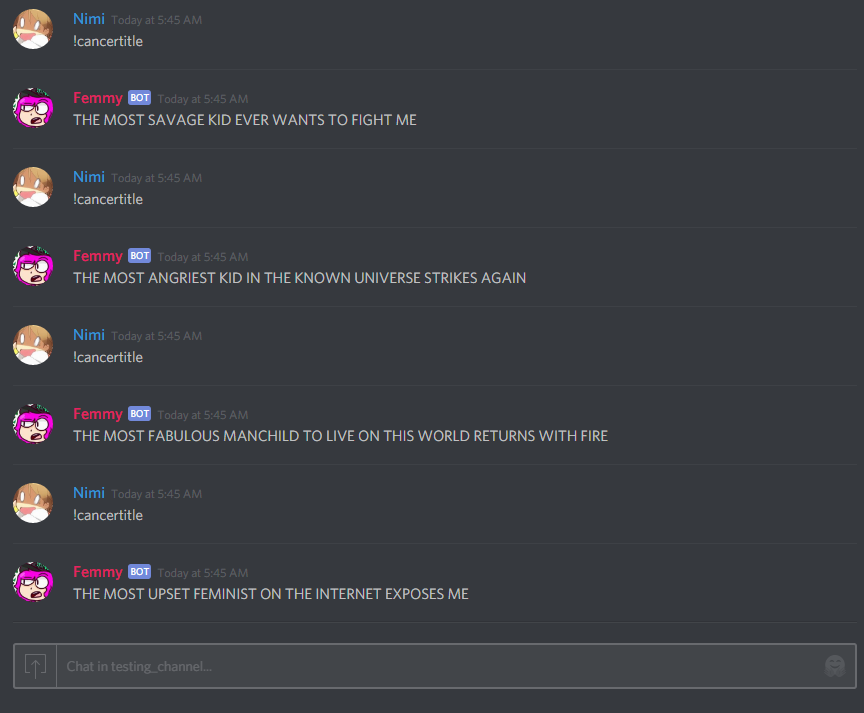Click the message ending RETURNS WITH FIRE

[341, 436]
